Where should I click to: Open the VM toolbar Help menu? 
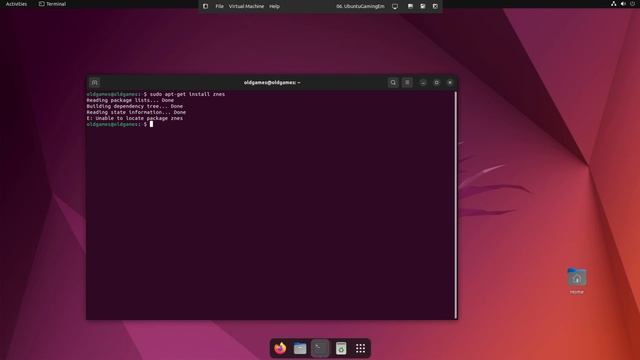pos(274,6)
